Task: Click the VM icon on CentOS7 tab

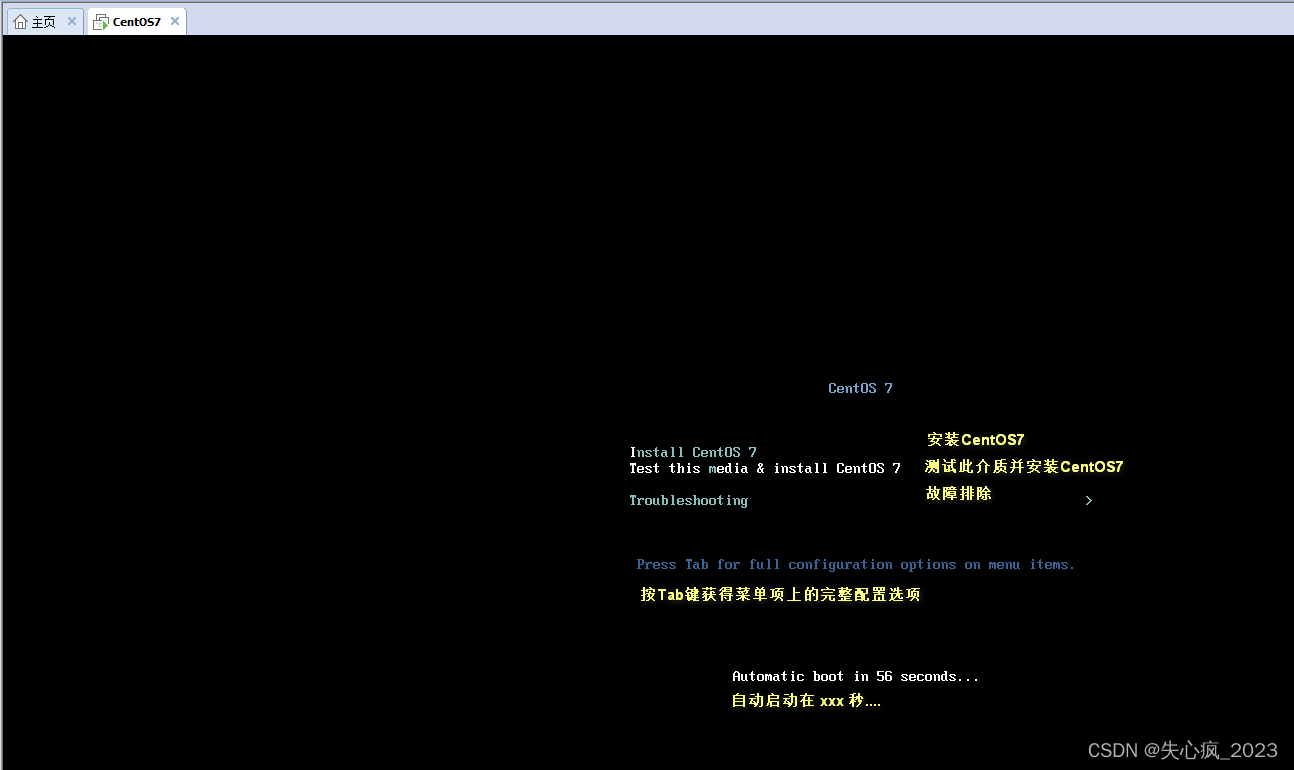Action: click(100, 22)
